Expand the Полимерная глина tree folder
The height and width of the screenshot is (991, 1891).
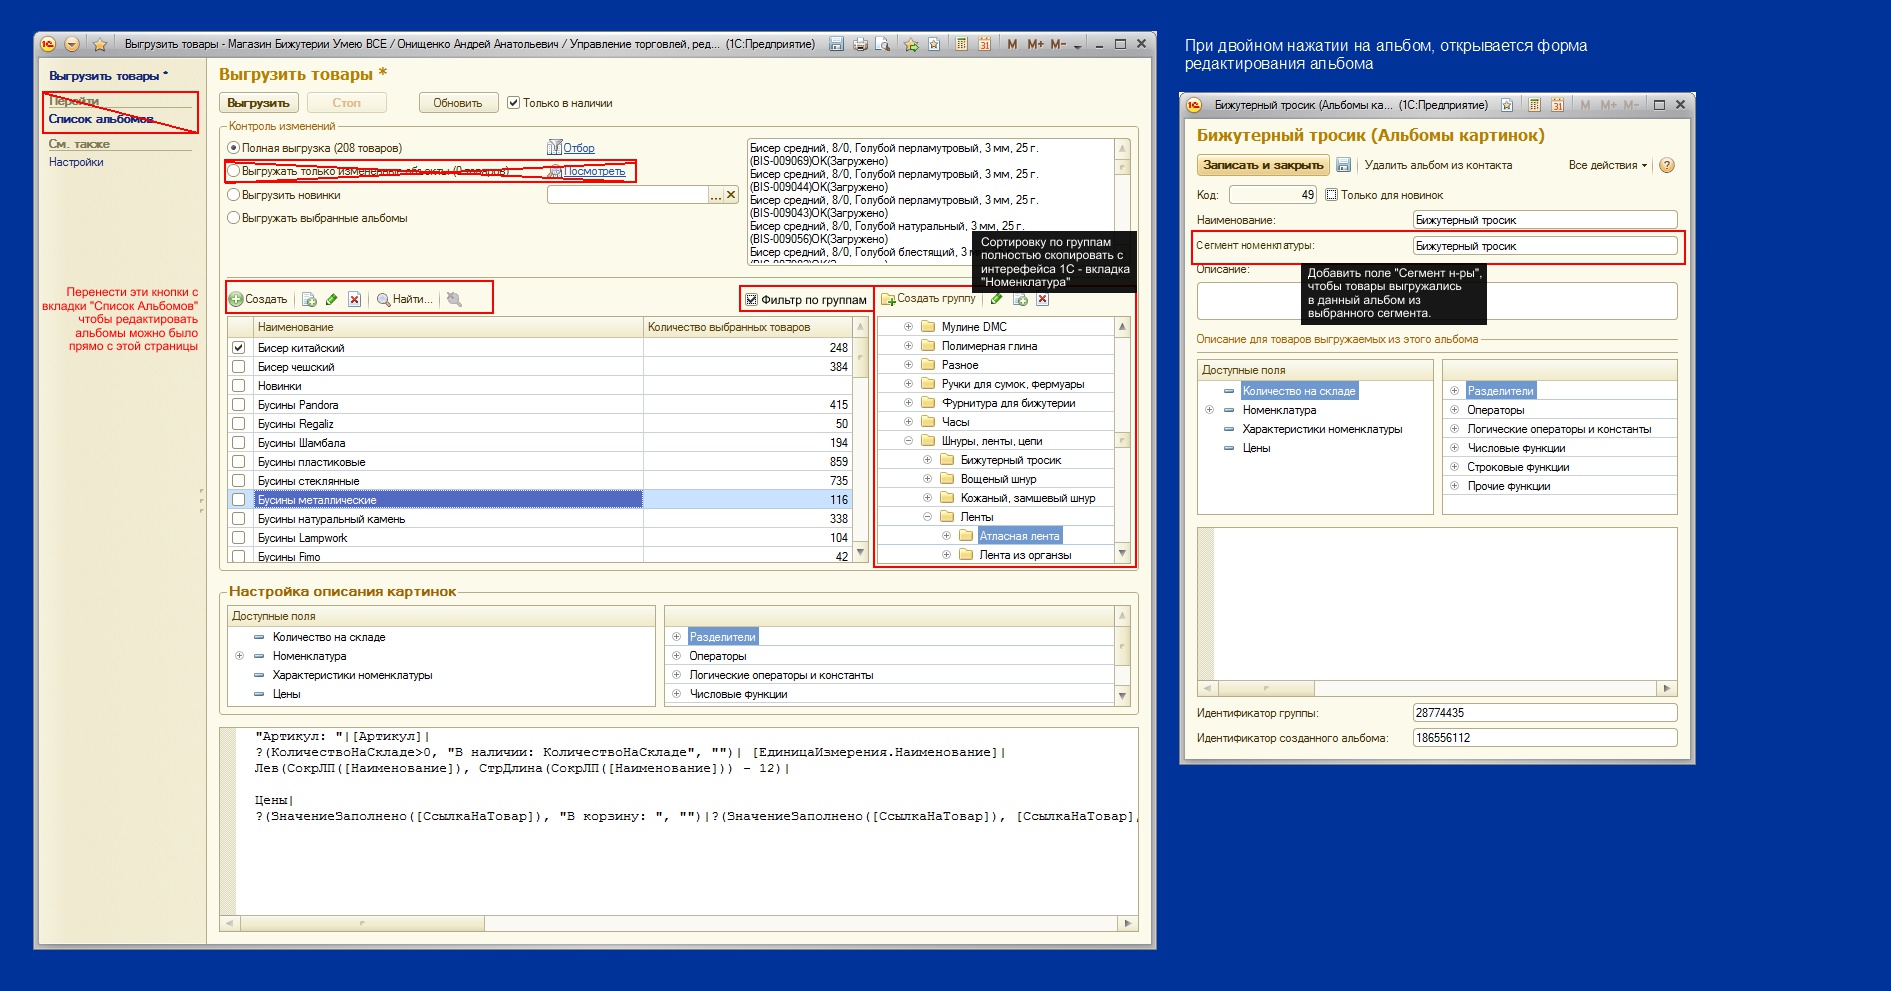point(908,346)
